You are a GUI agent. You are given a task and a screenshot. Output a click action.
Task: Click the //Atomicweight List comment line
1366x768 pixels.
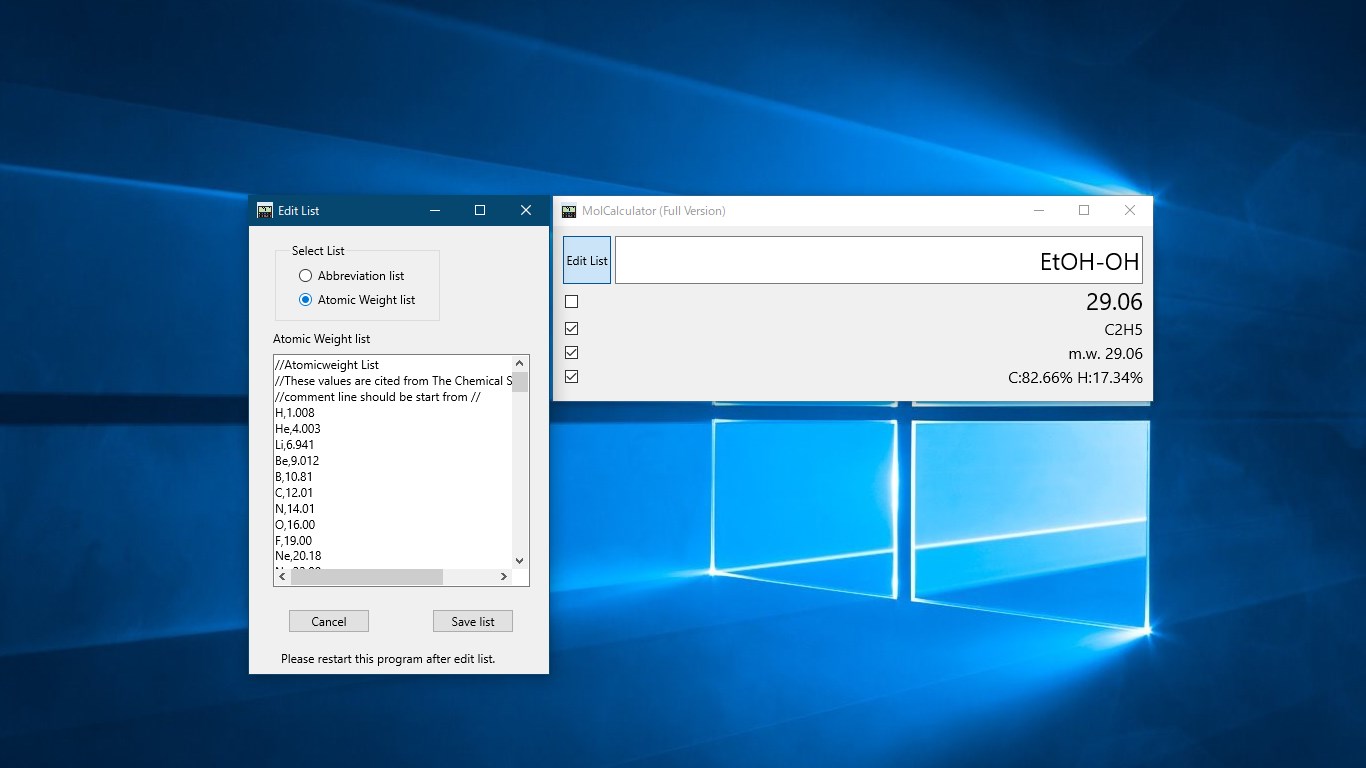point(327,365)
